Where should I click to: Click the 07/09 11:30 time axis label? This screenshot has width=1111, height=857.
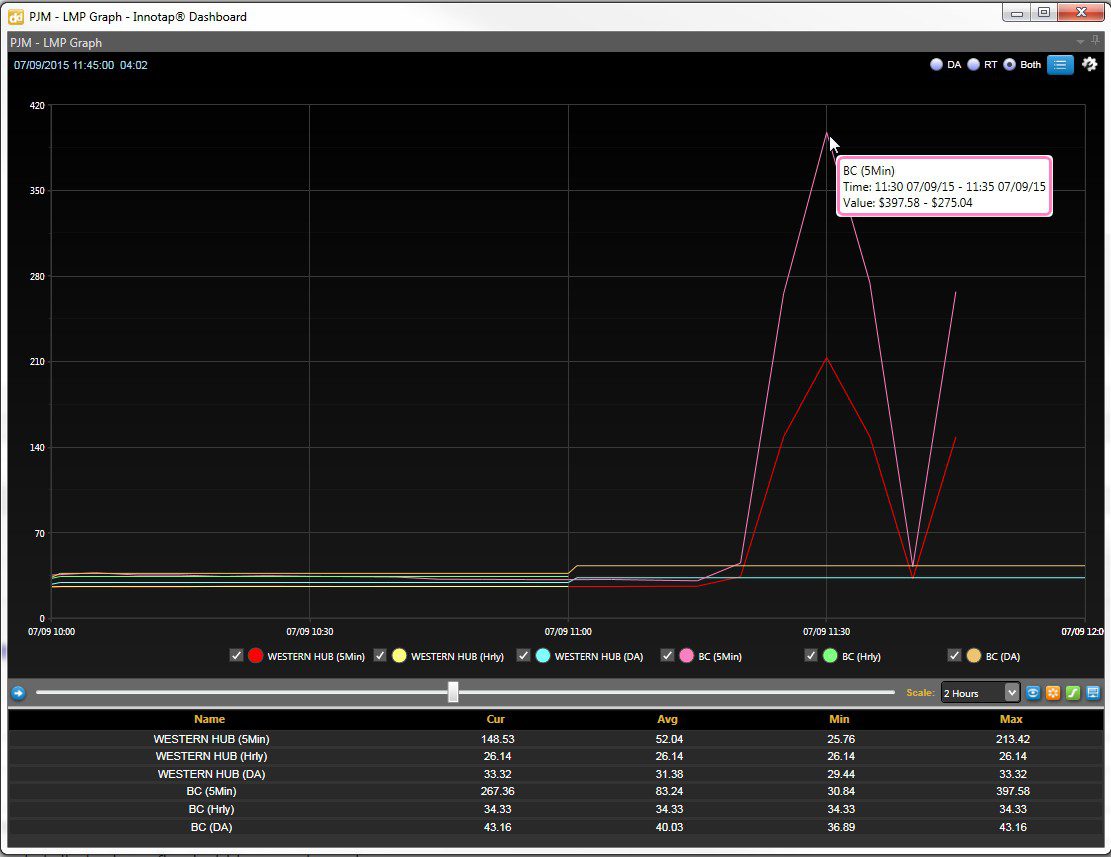click(826, 631)
